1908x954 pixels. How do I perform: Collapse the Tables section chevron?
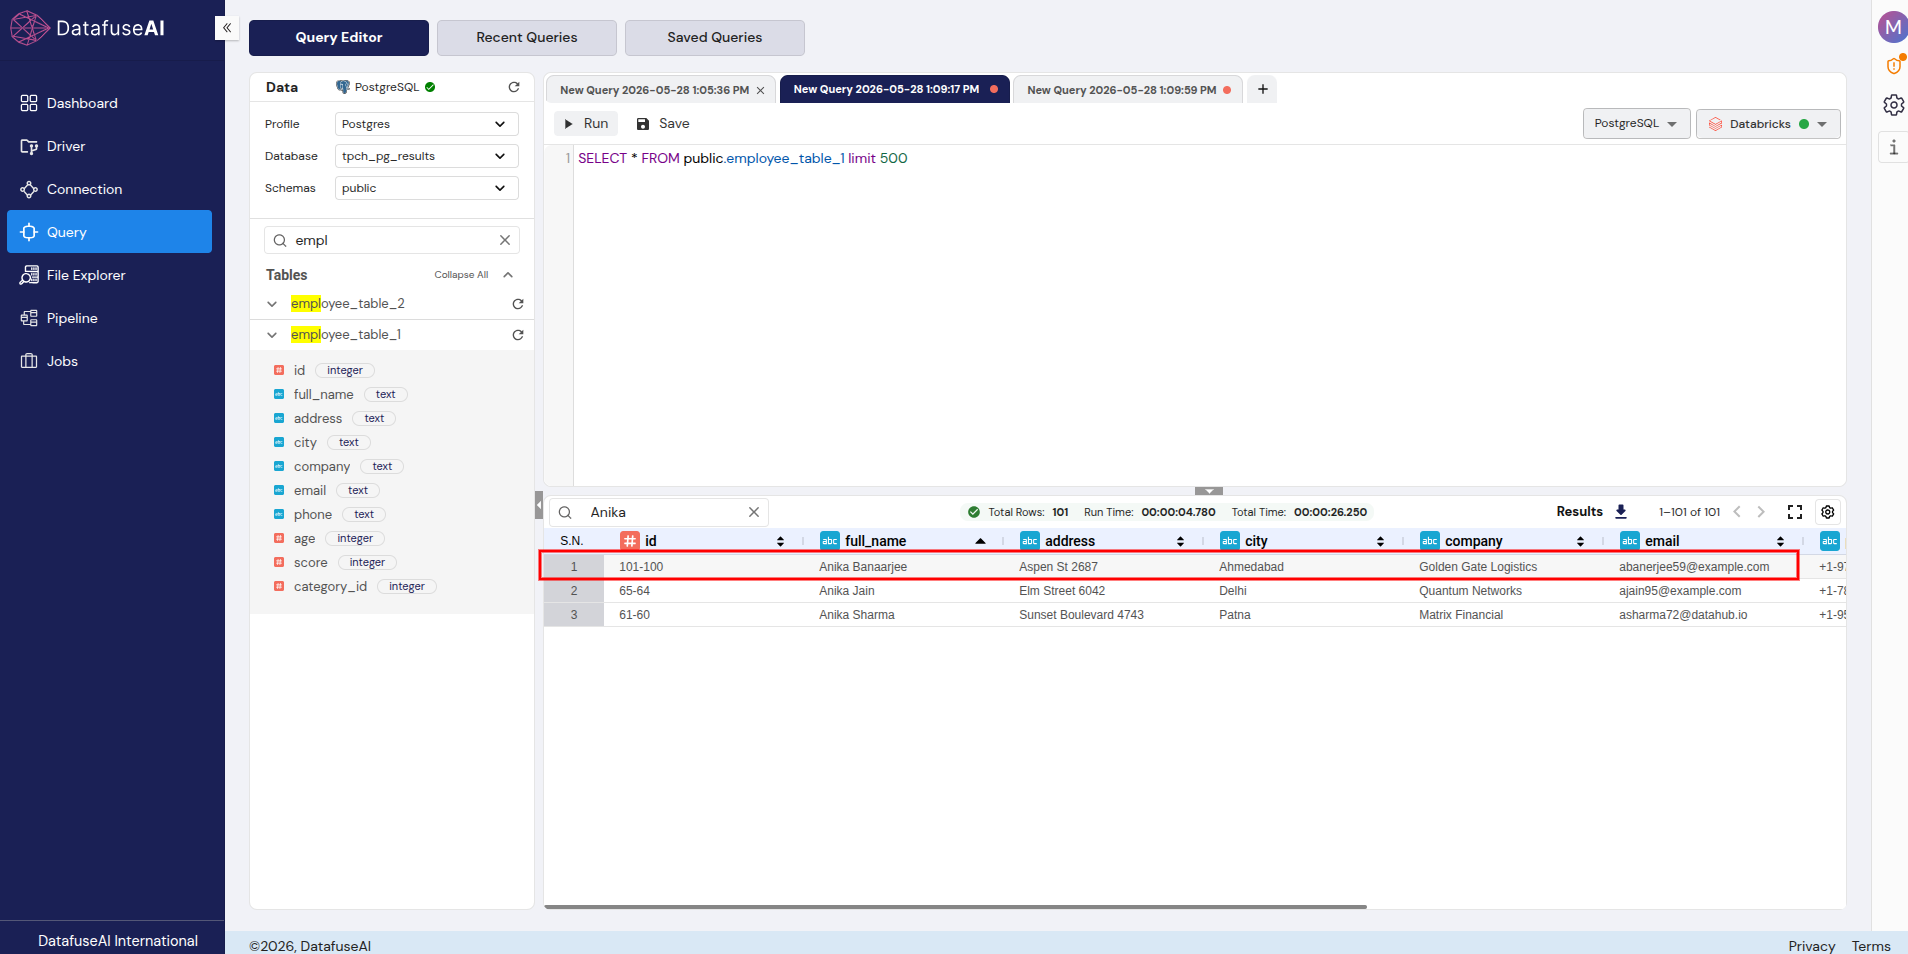508,275
